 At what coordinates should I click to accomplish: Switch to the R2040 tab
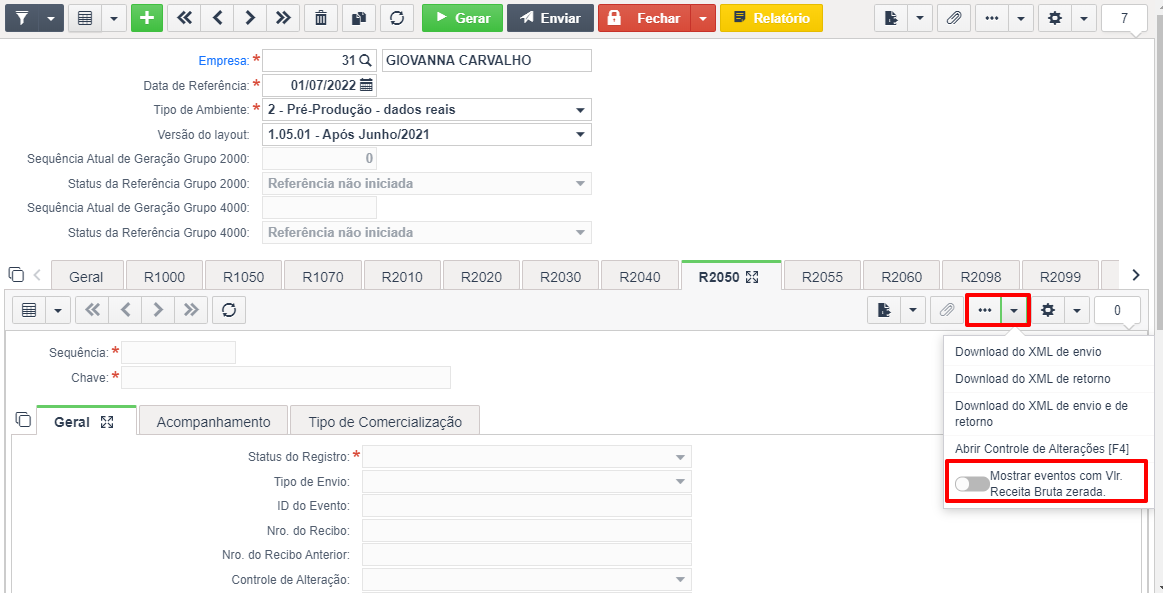[639, 277]
